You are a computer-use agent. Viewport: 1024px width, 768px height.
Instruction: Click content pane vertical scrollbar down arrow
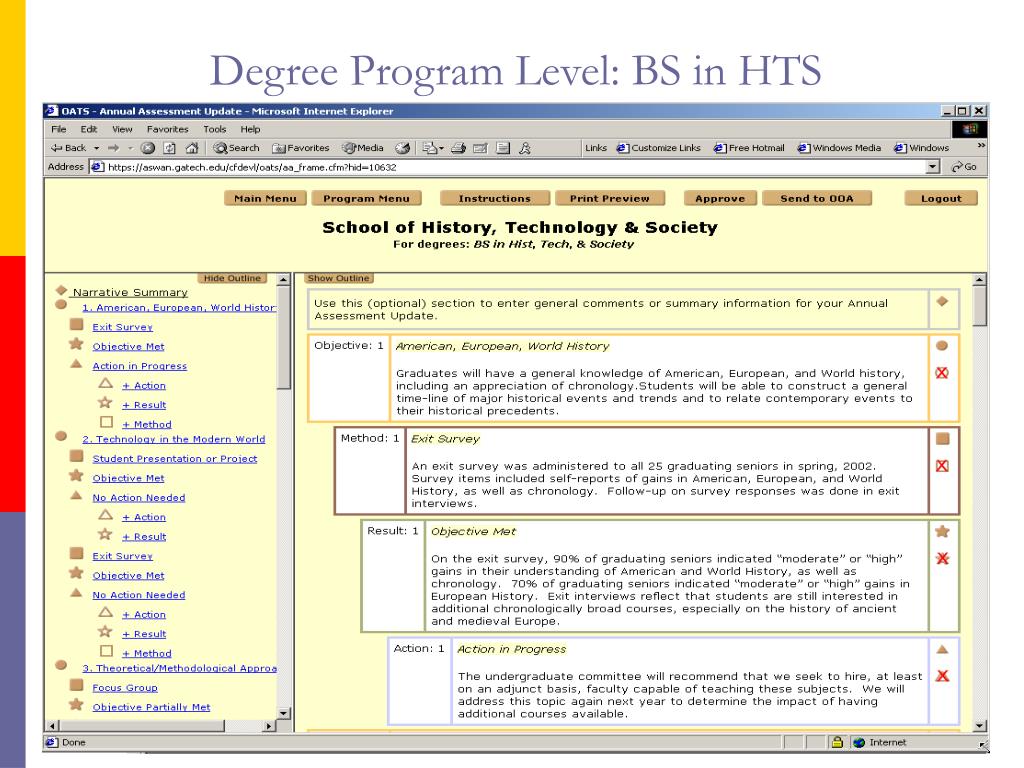coord(979,726)
